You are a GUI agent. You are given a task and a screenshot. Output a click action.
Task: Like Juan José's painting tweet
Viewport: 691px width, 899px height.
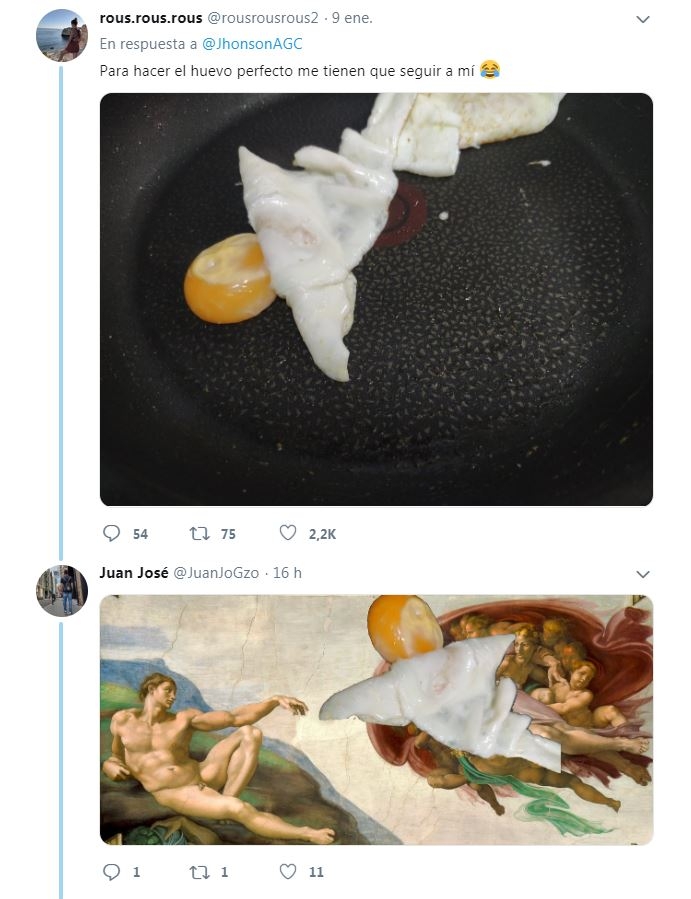(x=288, y=872)
